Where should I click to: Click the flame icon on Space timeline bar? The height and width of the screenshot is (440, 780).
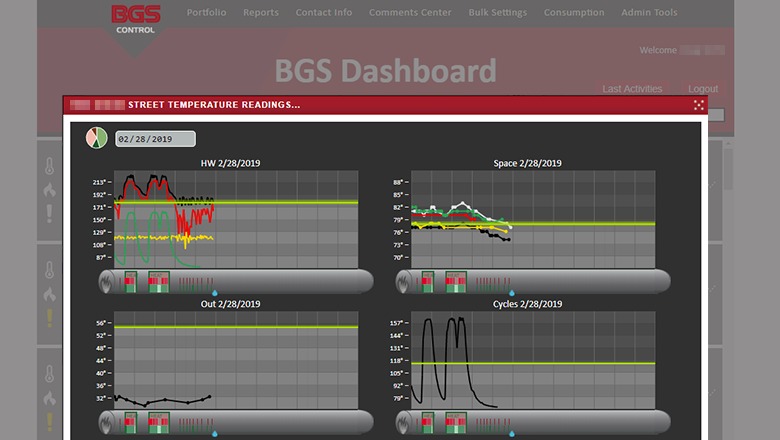(402, 282)
